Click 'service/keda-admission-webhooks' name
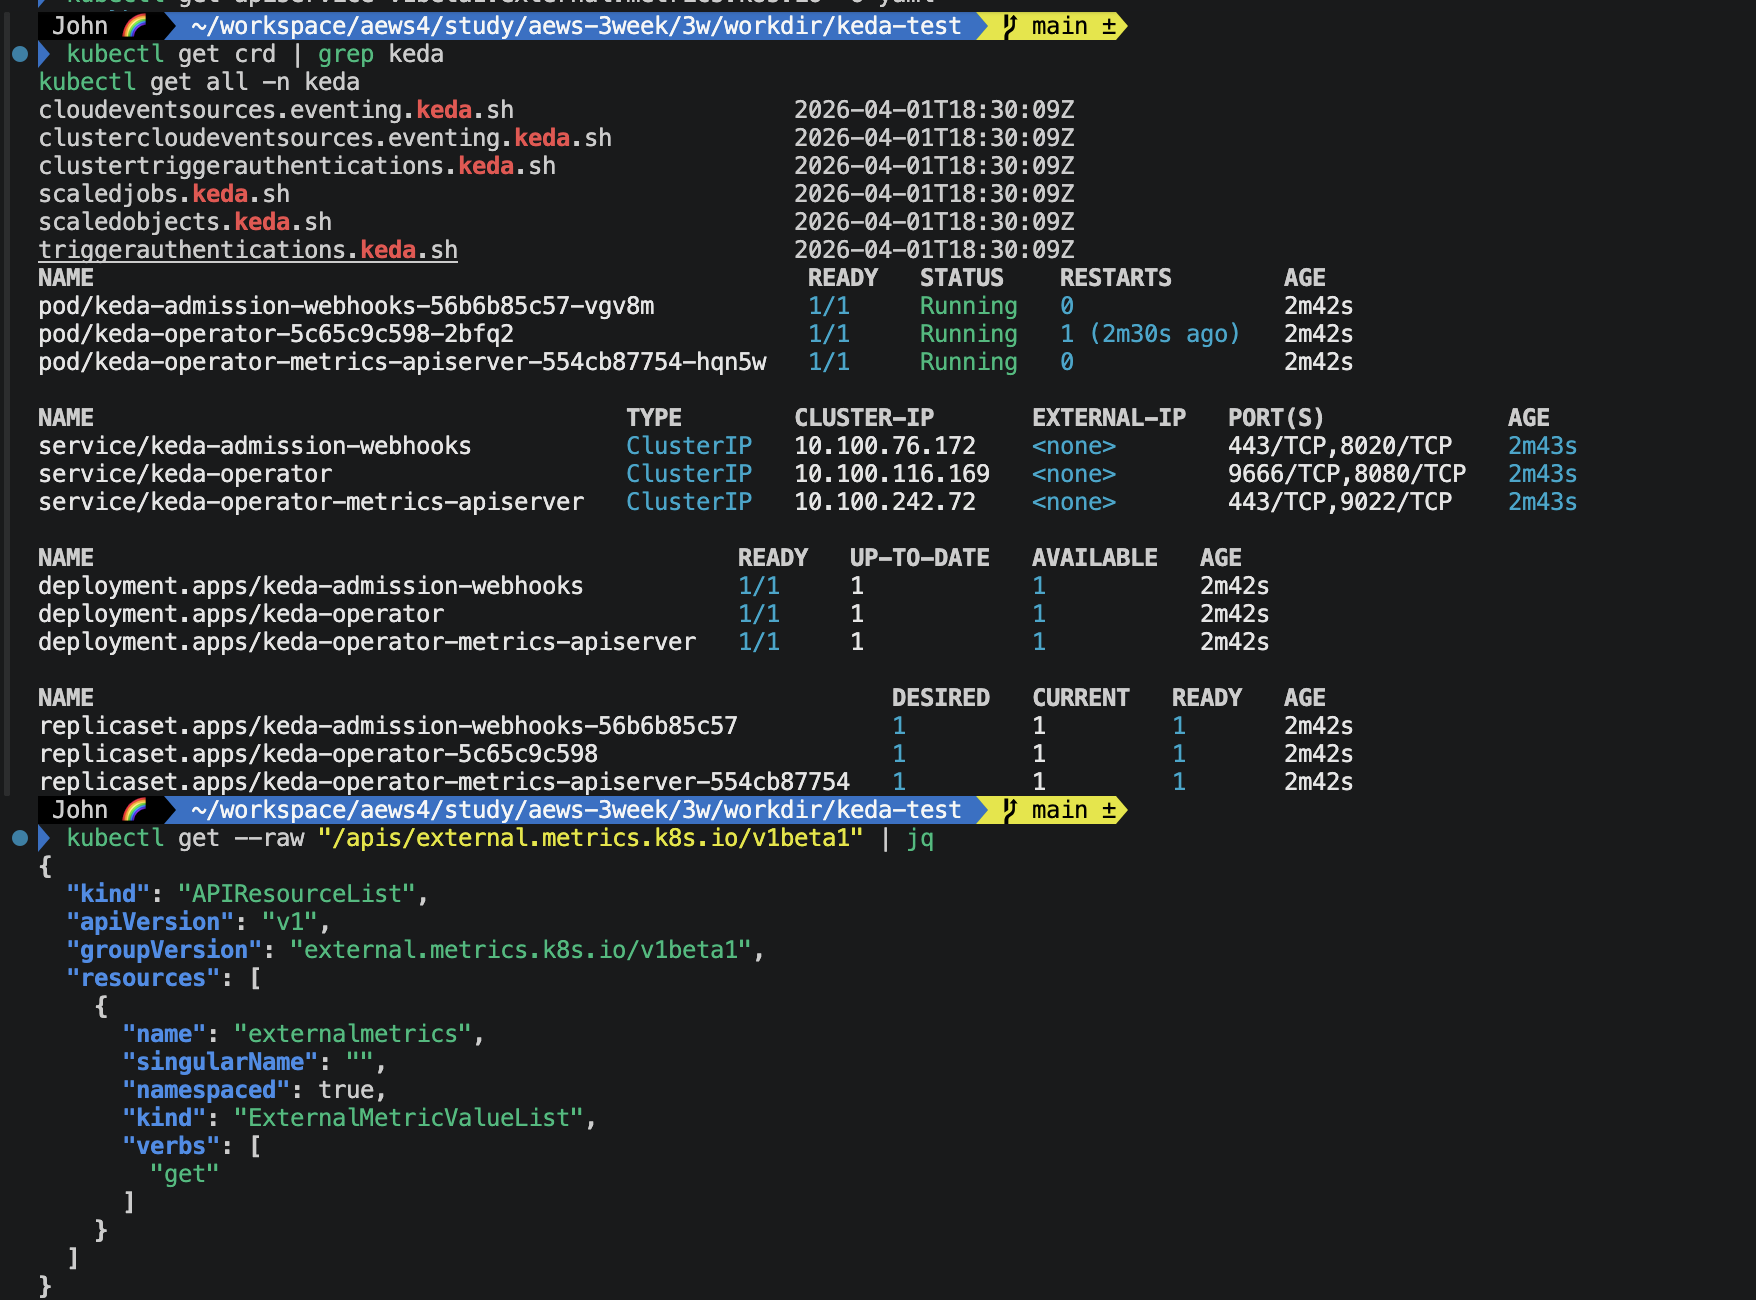Screen dimensions: 1756x1300 (x=255, y=446)
